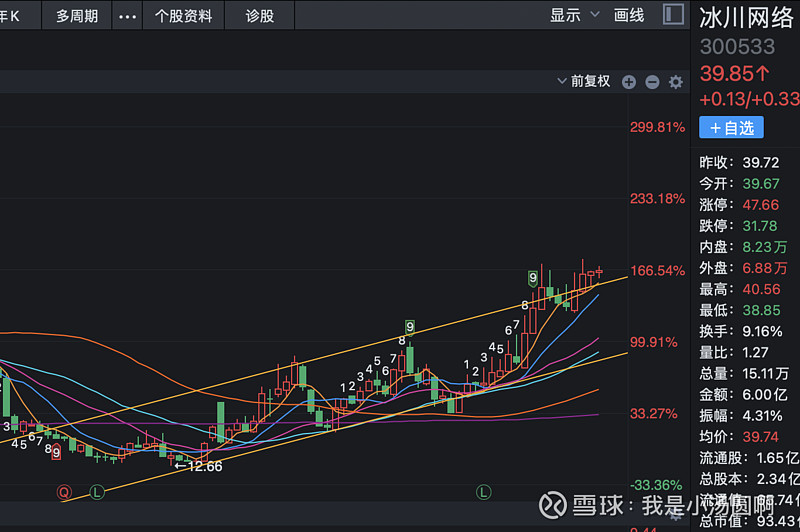Image resolution: width=800 pixels, height=532 pixels.
Task: Zoom out chart with minus icon
Action: (652, 82)
